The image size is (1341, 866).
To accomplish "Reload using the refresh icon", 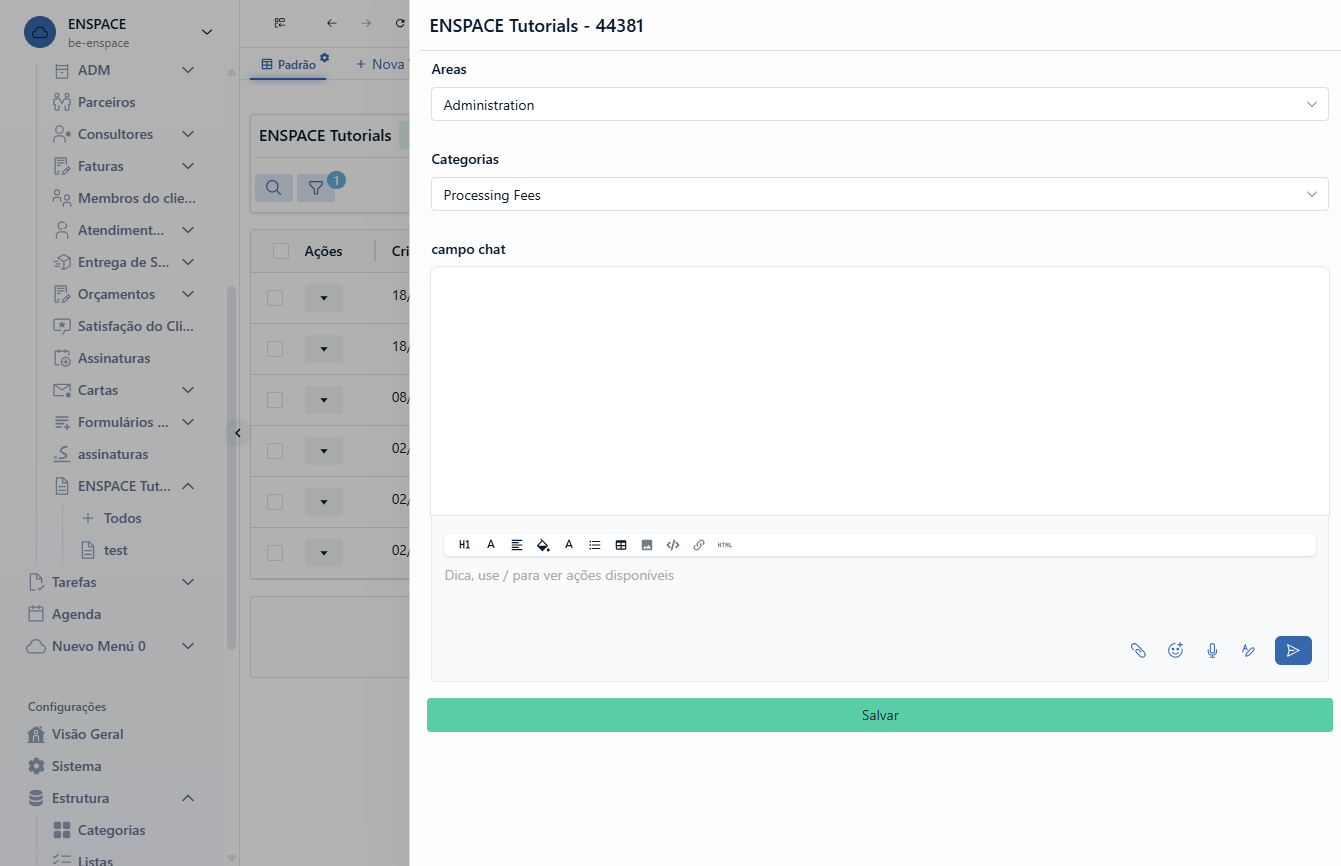I will click(x=400, y=23).
